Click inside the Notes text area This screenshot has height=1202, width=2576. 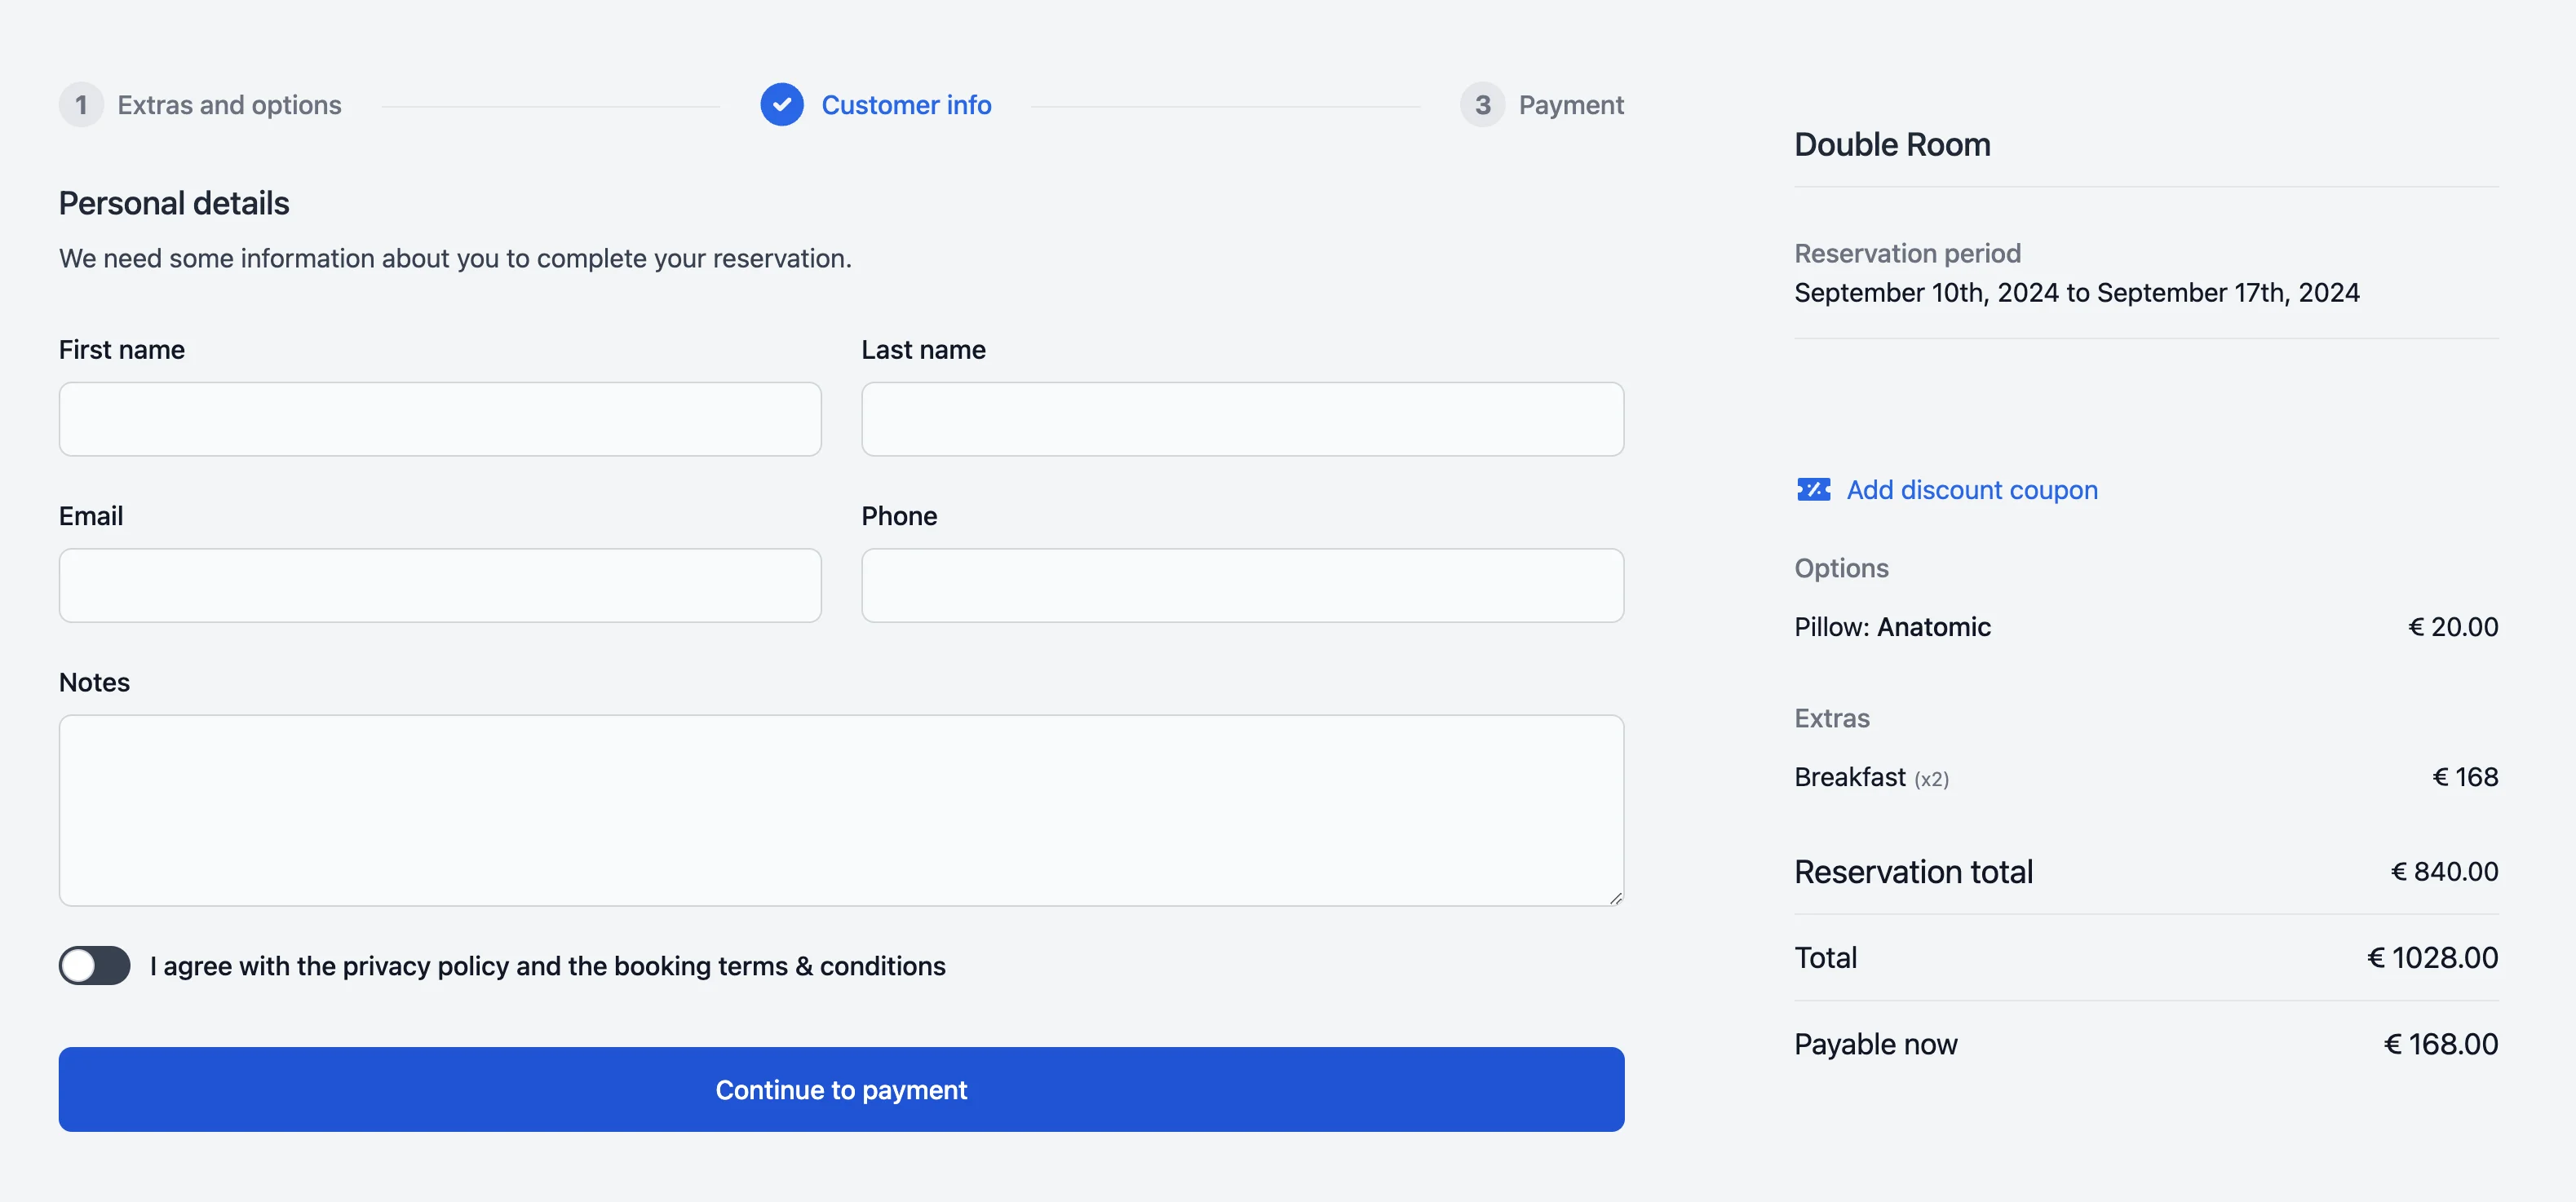point(841,810)
